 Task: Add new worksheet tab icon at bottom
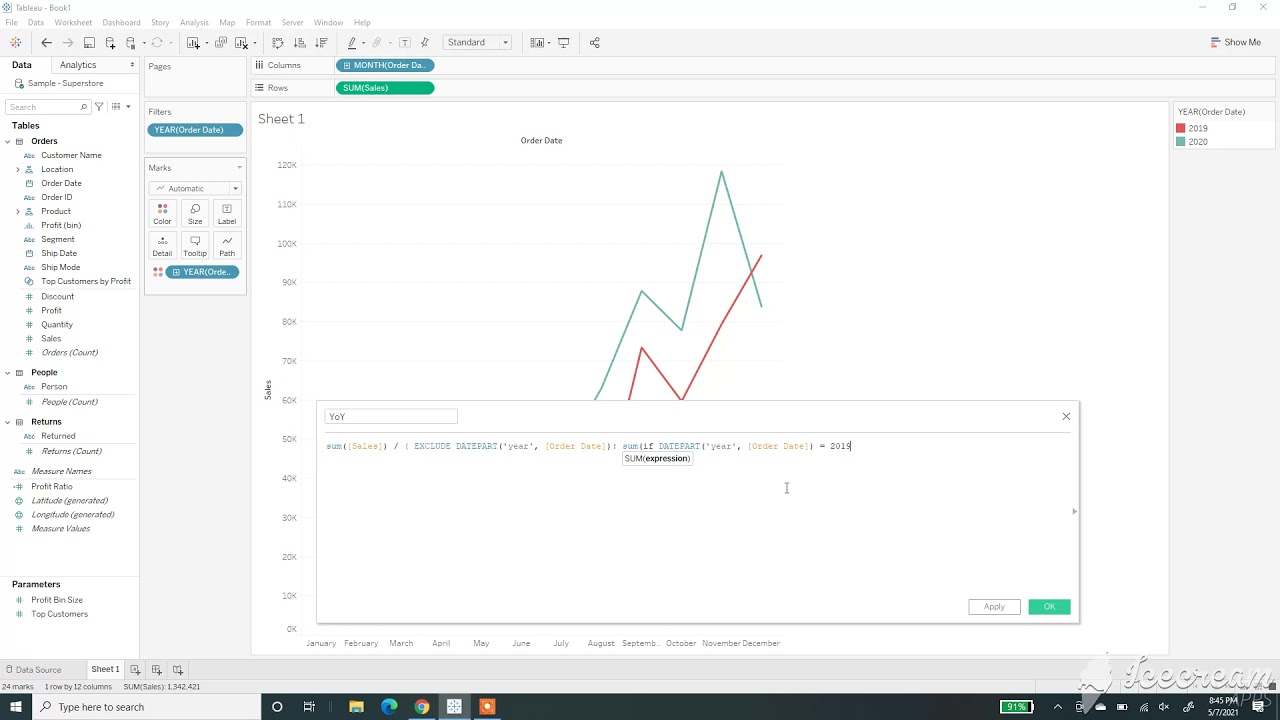(135, 670)
